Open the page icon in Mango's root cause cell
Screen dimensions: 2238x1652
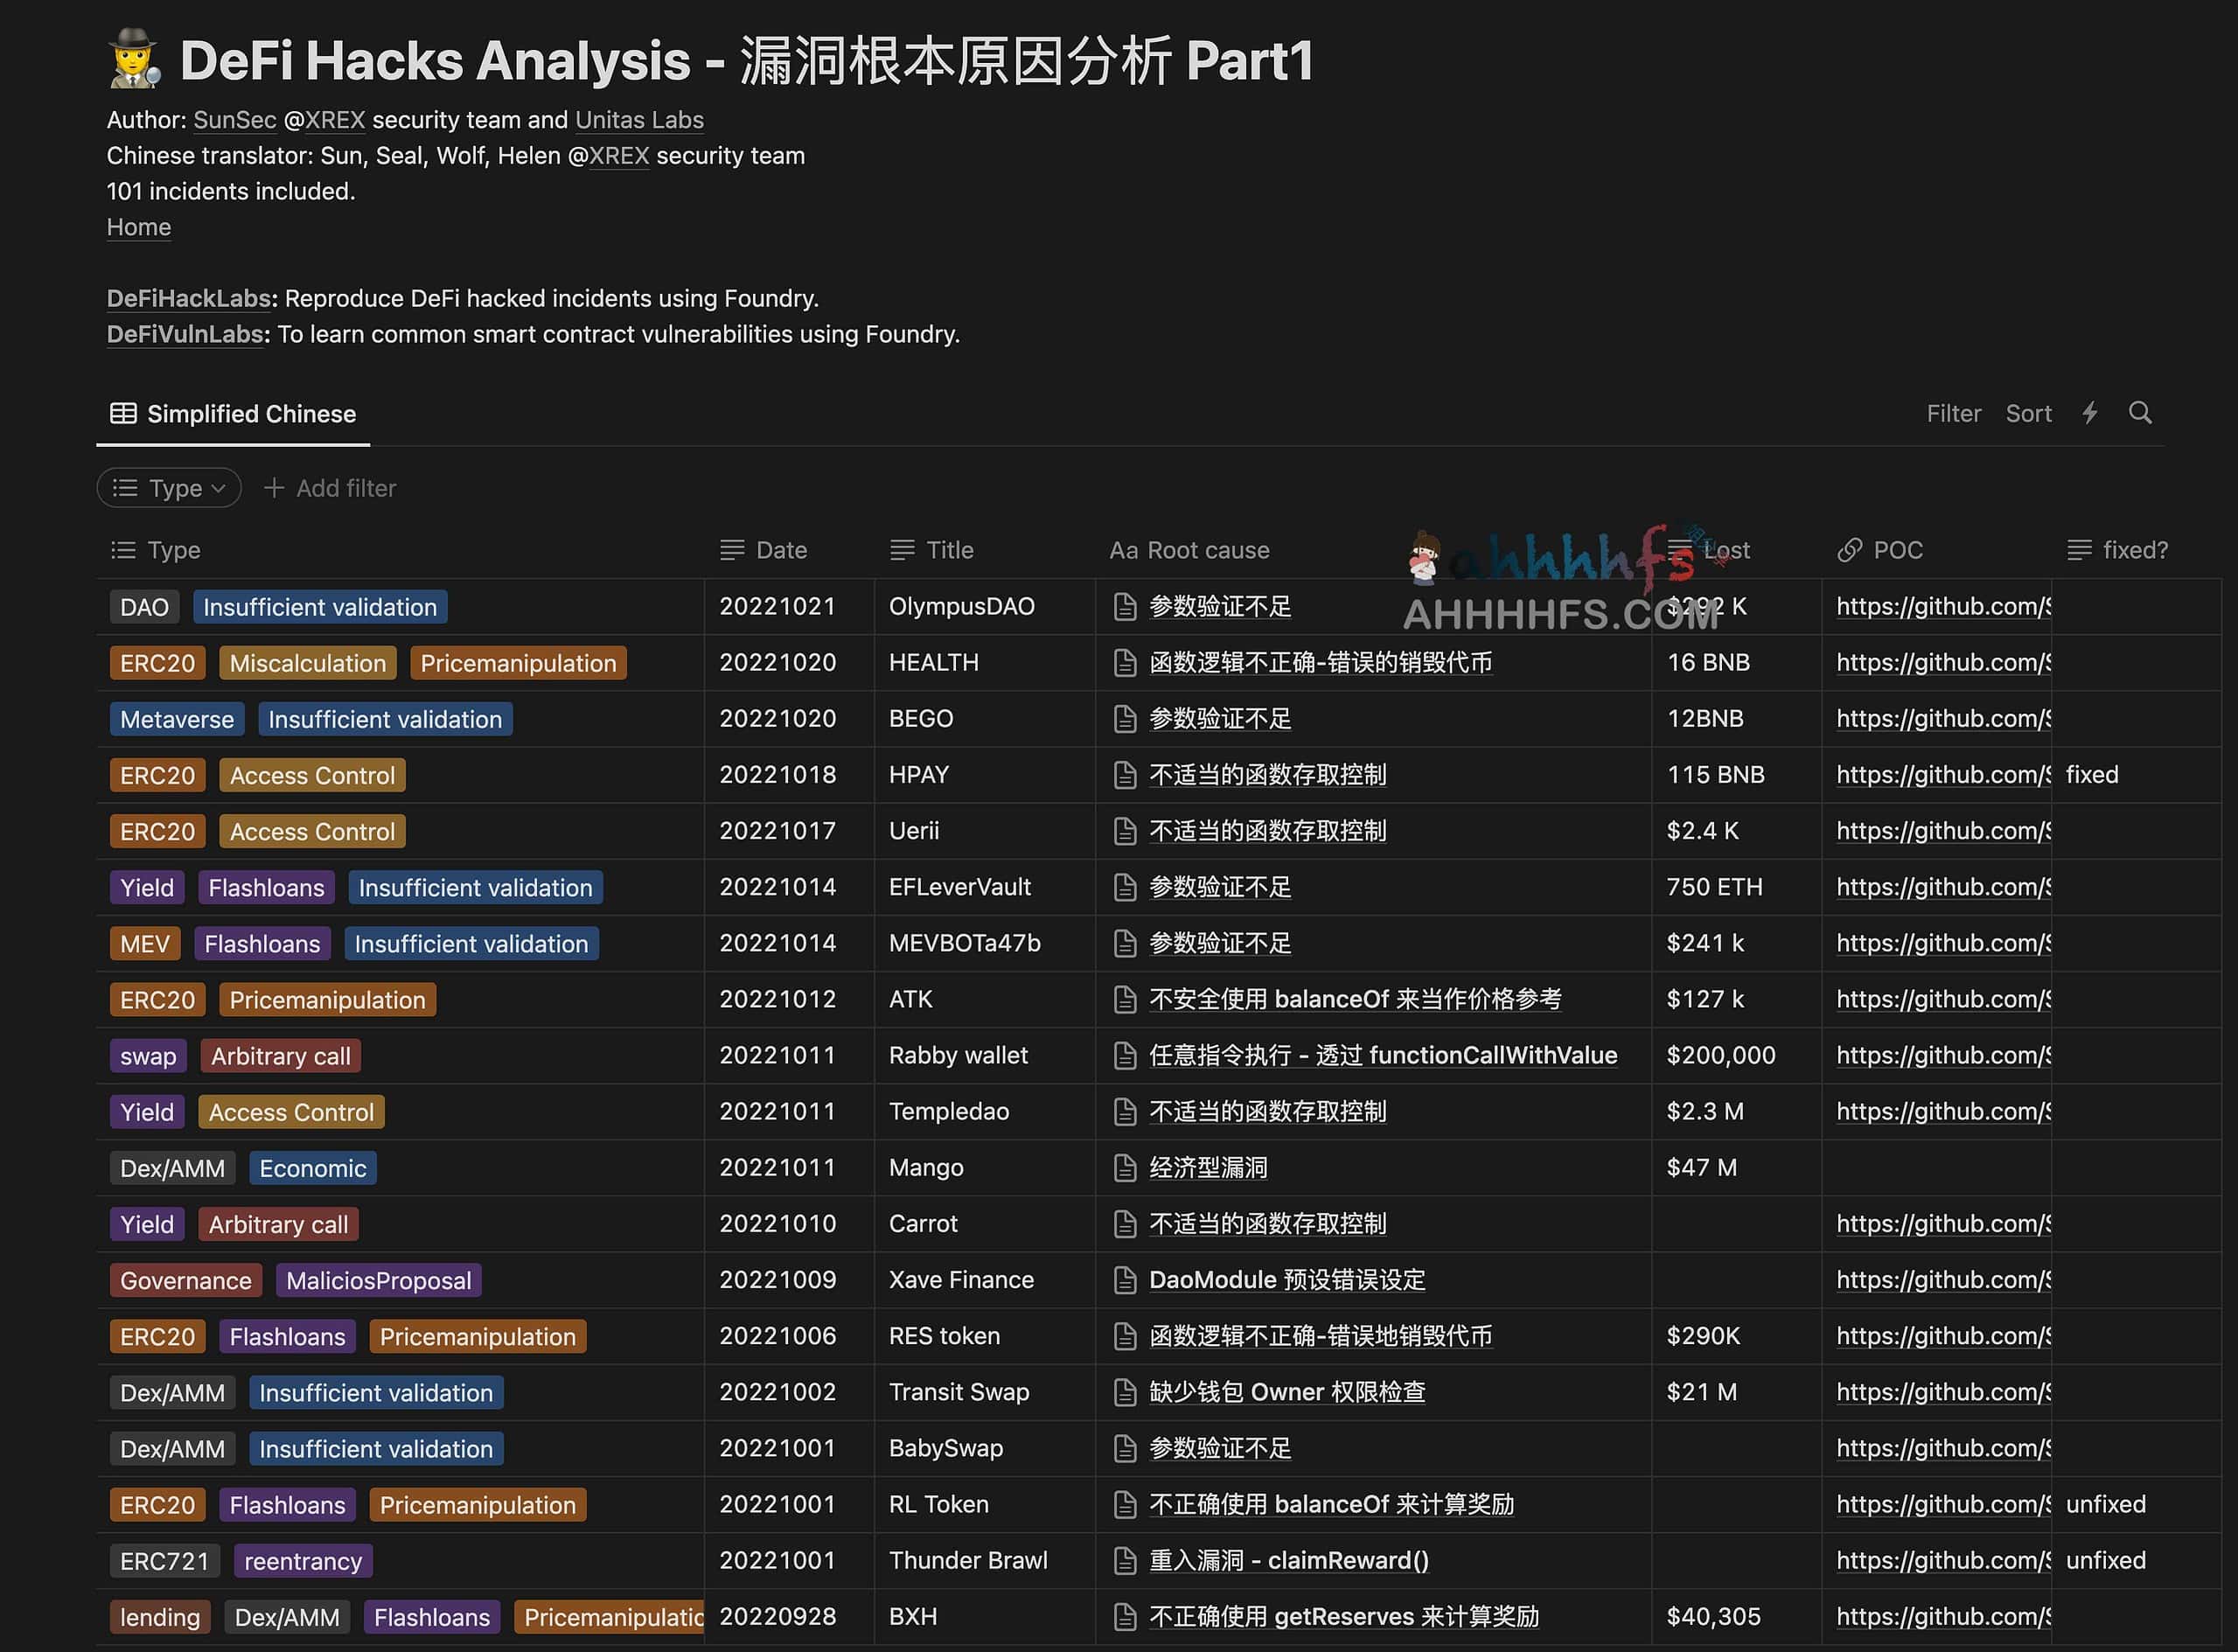[x=1126, y=1167]
